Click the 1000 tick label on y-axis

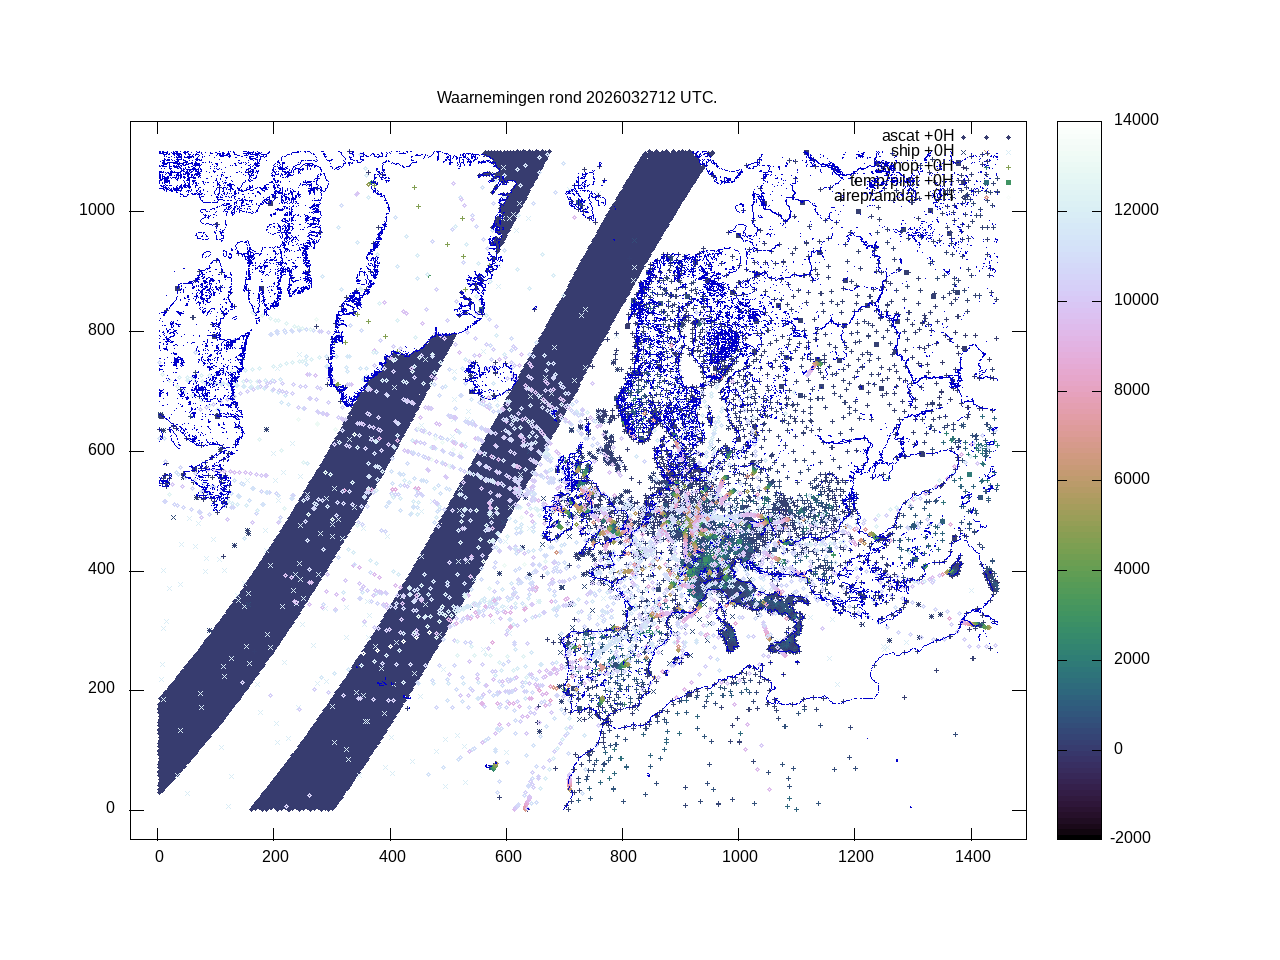click(x=97, y=210)
